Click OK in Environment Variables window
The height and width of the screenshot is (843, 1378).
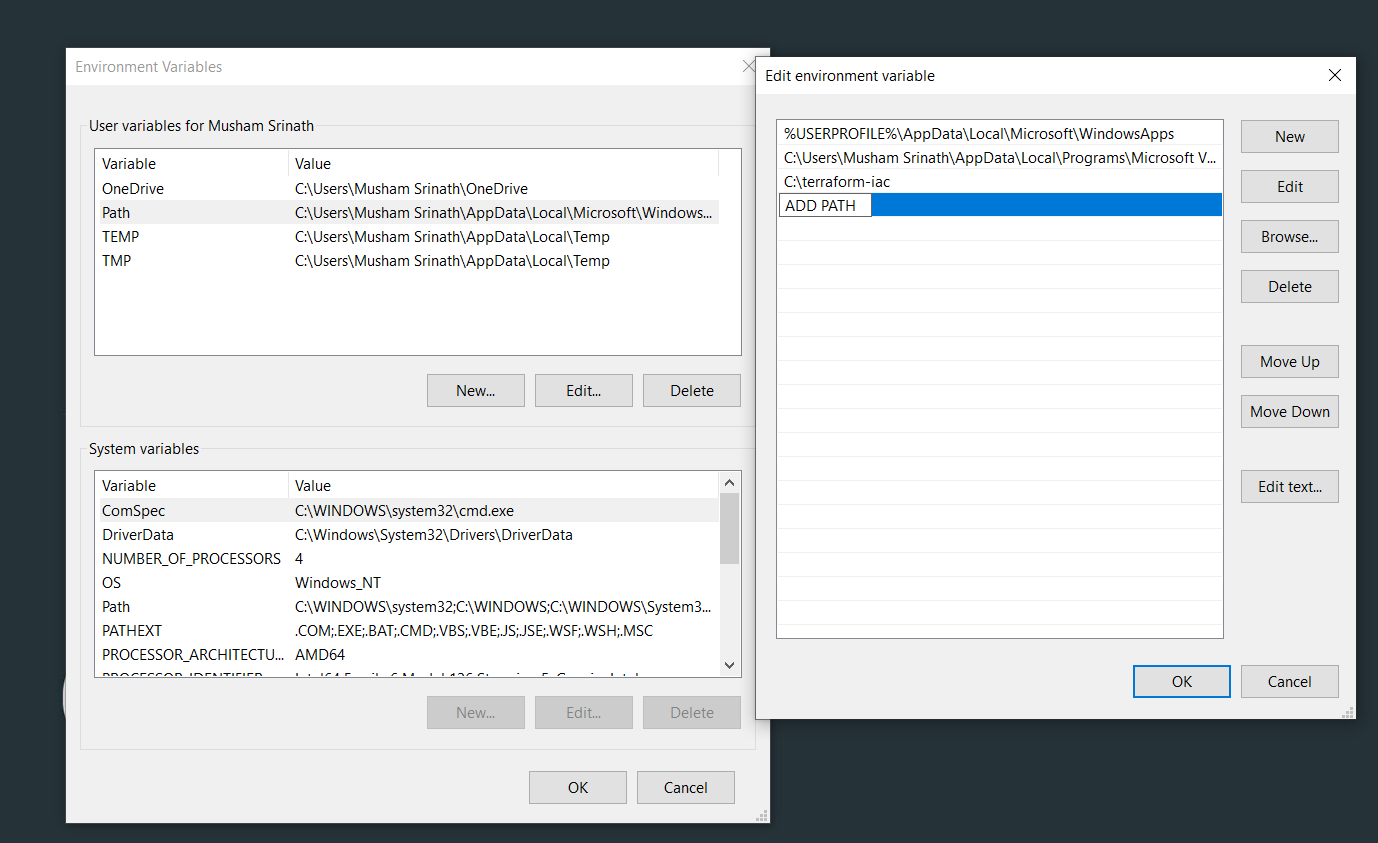click(x=577, y=788)
